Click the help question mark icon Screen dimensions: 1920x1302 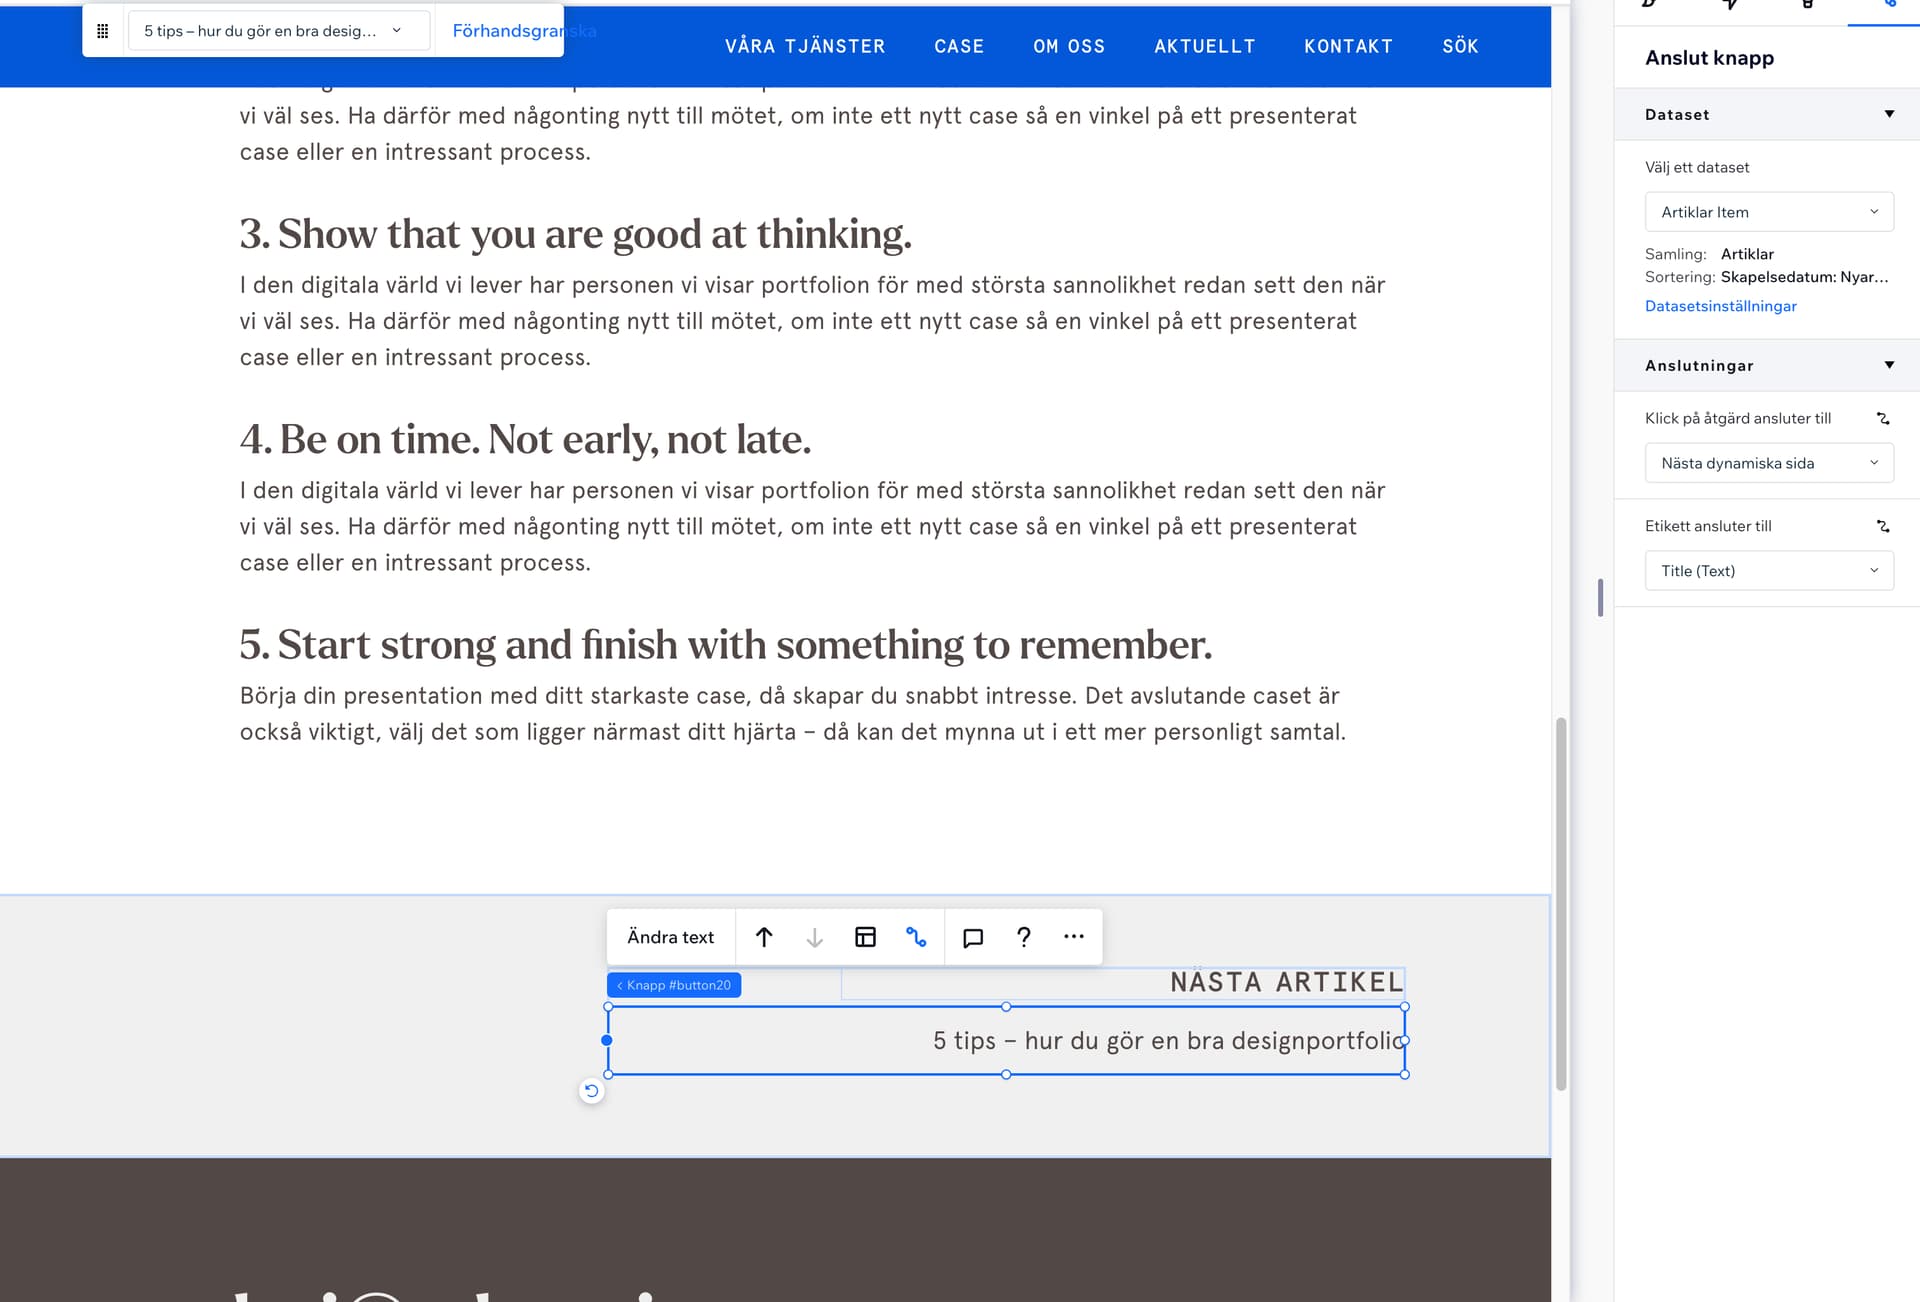coord(1023,937)
